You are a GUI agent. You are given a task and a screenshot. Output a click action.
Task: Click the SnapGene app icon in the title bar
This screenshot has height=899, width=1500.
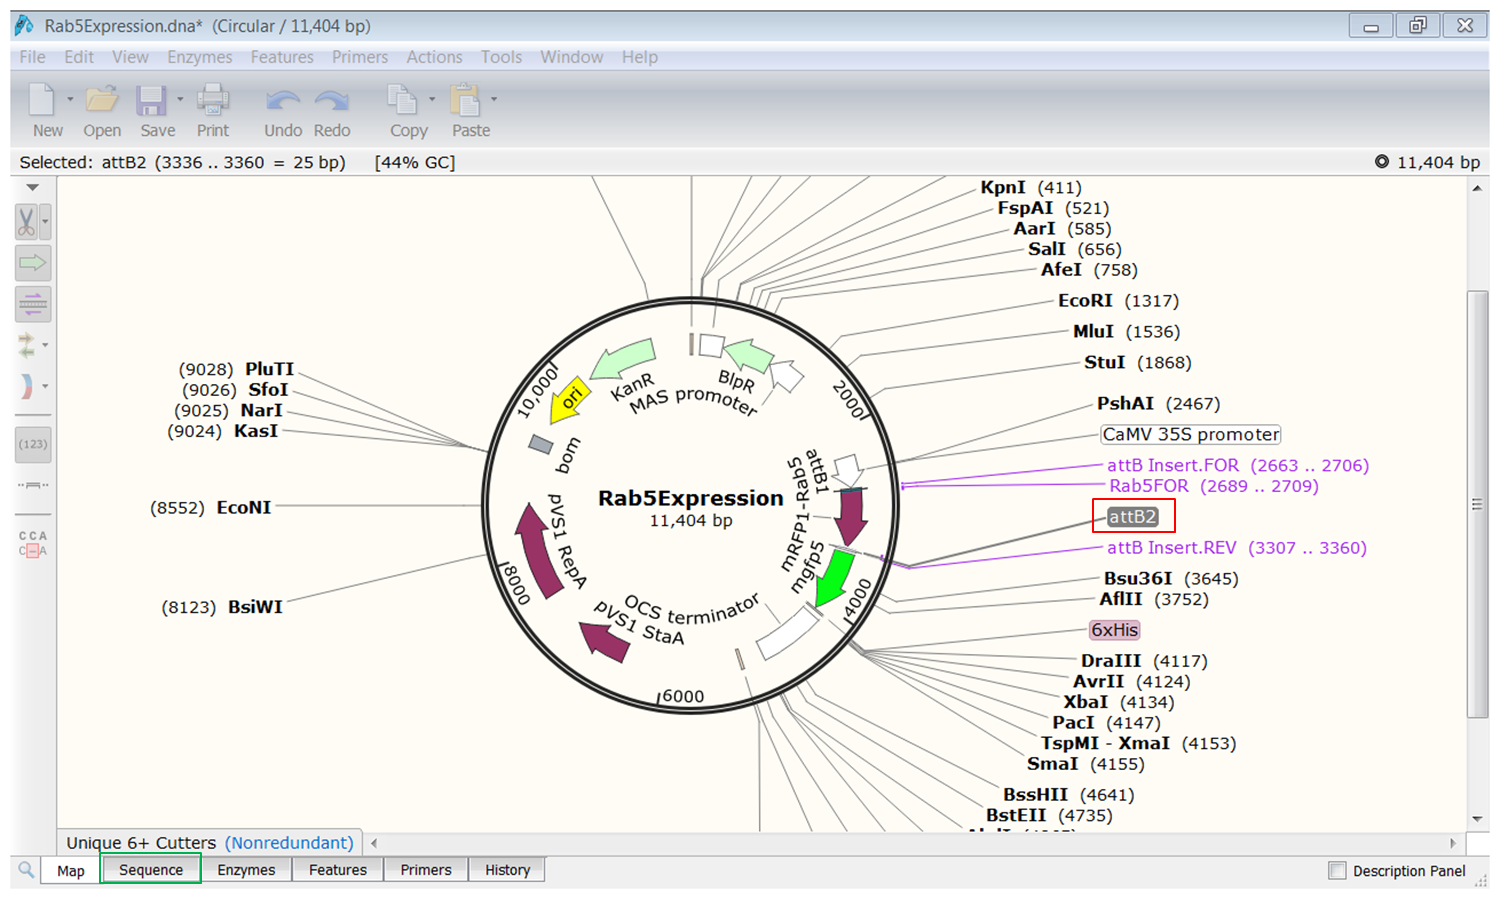[x=24, y=26]
